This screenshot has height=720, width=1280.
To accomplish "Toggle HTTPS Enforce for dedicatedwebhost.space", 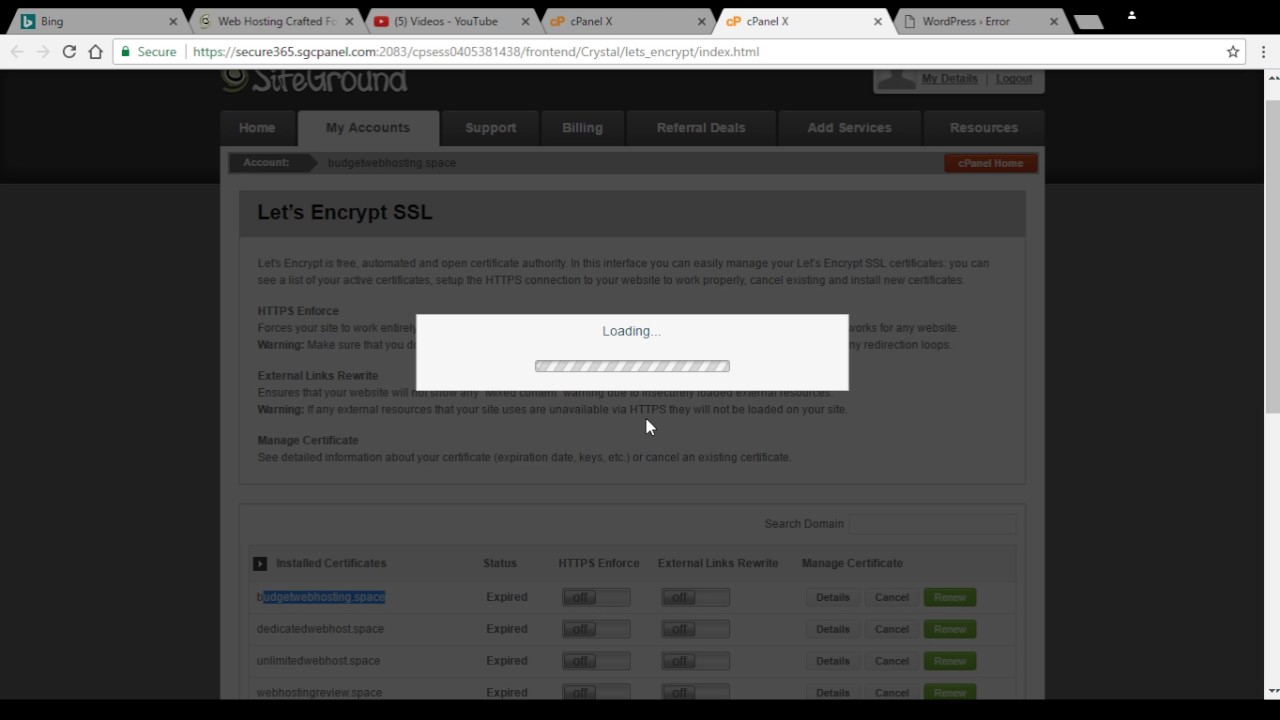I will click(x=596, y=630).
